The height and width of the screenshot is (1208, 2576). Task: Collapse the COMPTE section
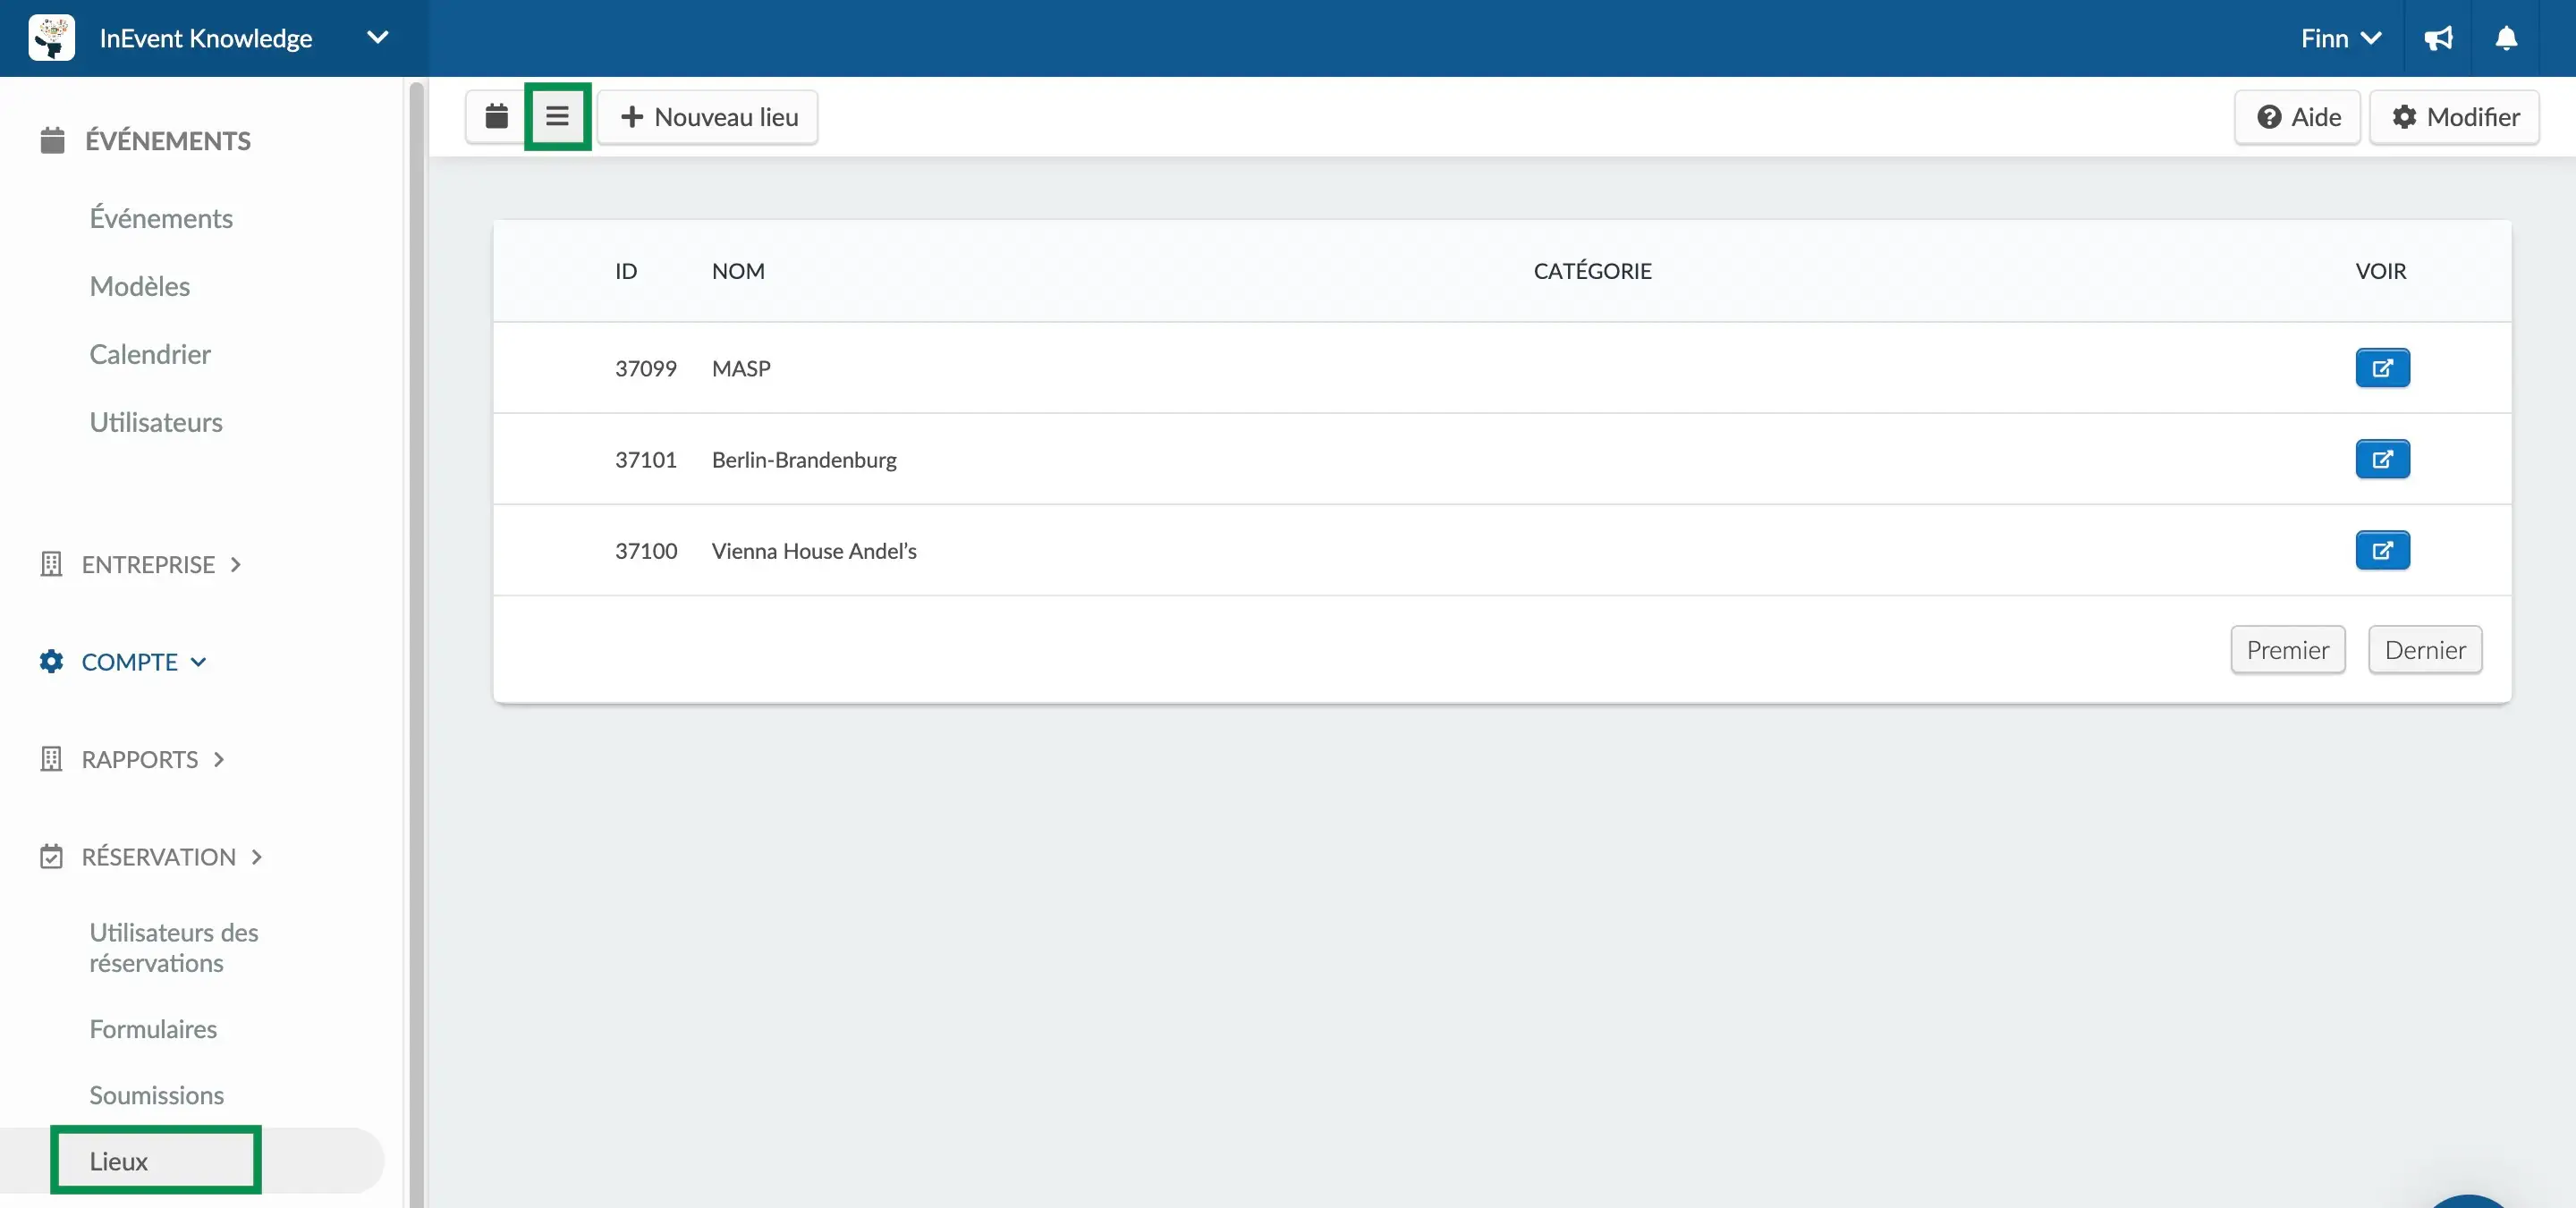(x=123, y=662)
